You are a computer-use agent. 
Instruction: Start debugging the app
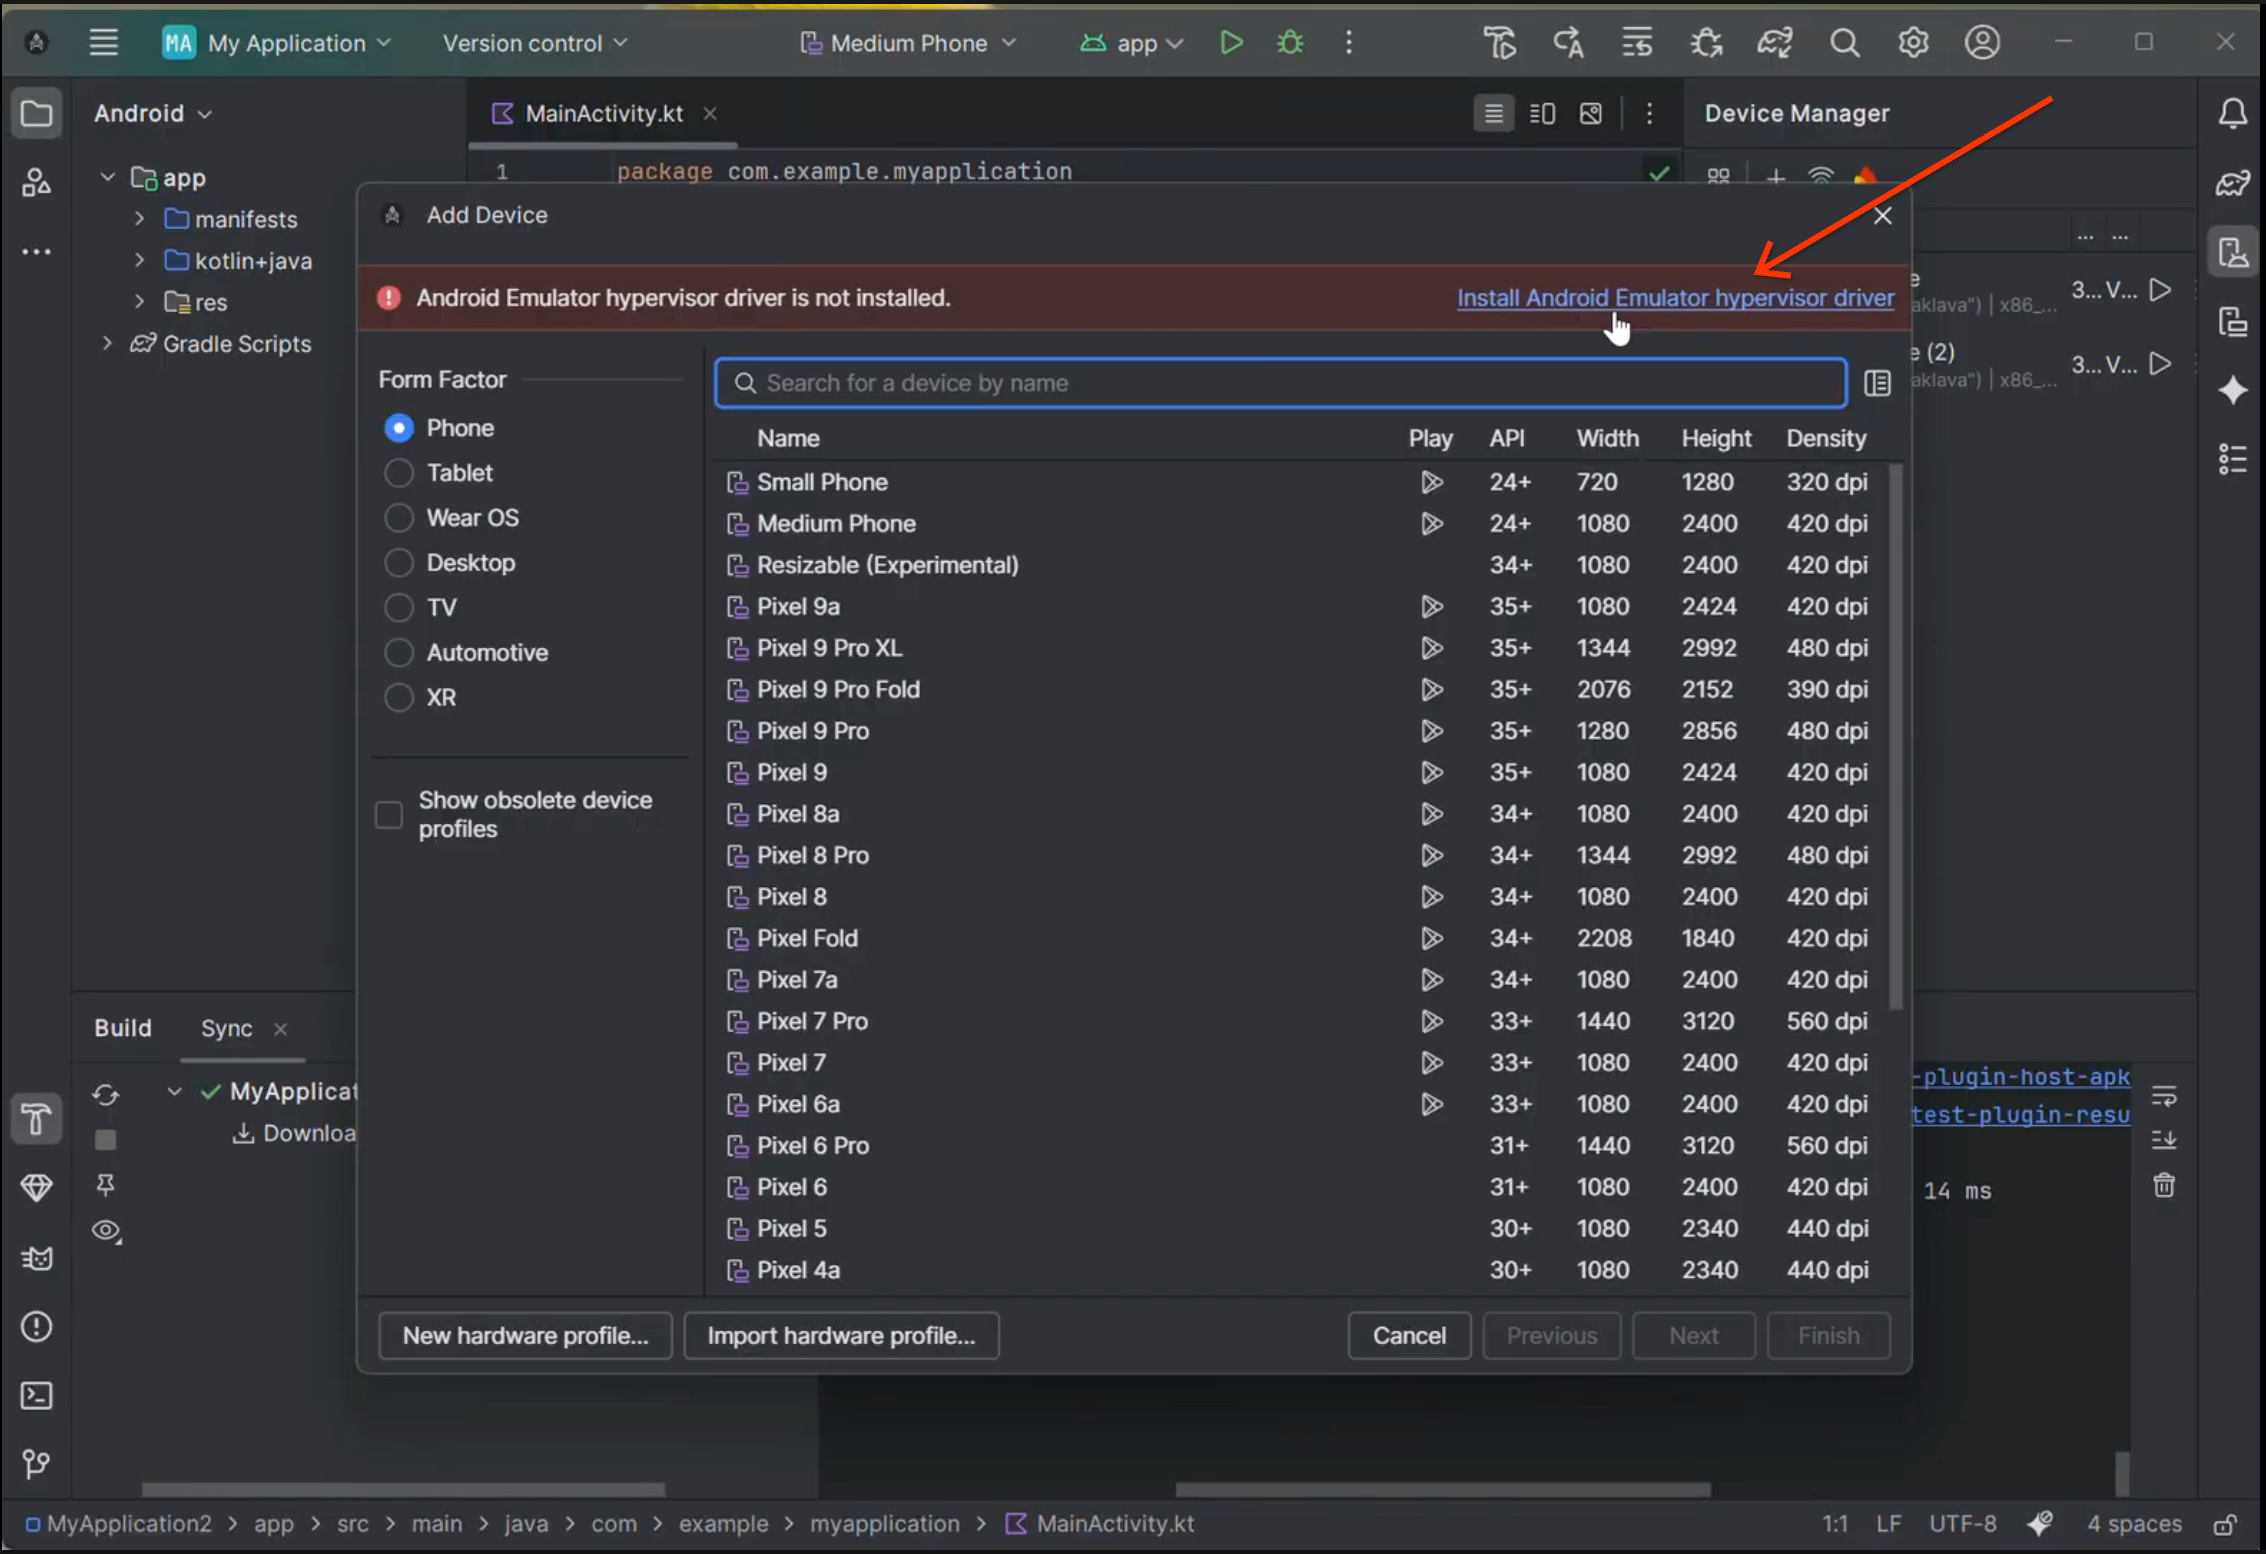click(x=1290, y=43)
